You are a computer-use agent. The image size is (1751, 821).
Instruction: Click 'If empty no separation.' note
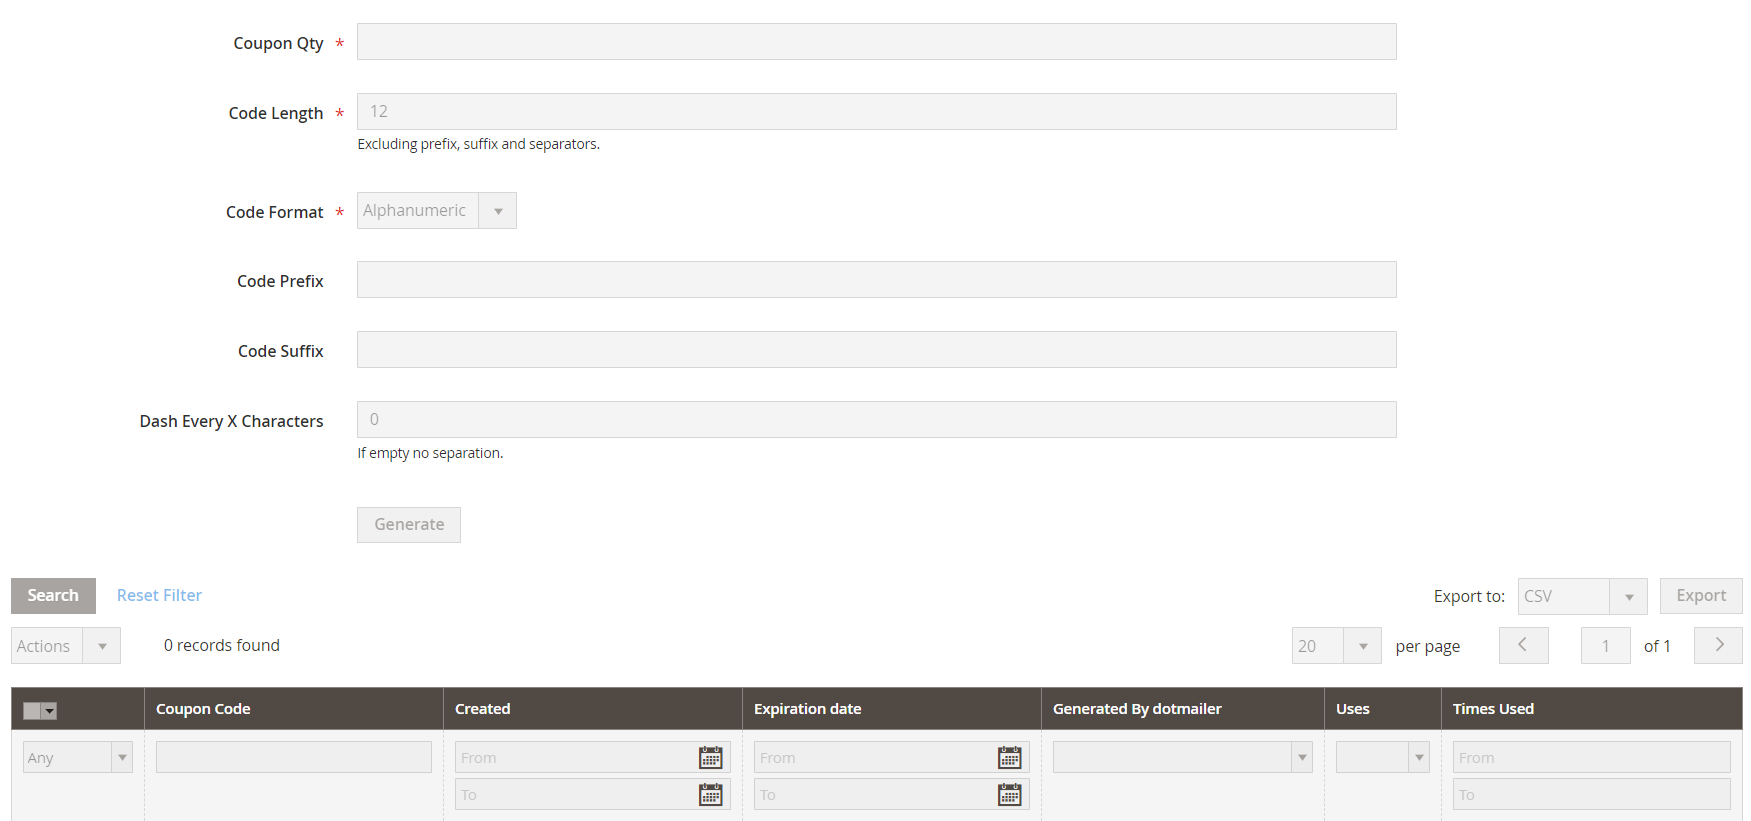(430, 453)
